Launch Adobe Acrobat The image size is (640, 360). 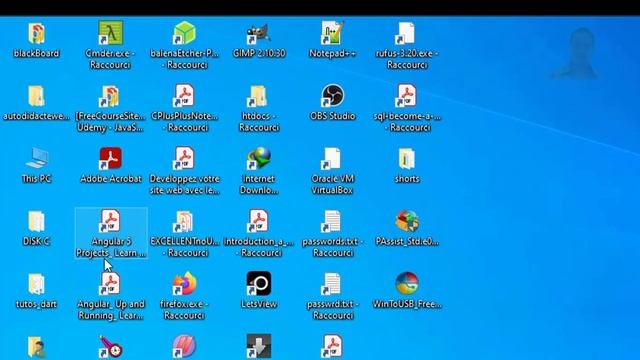(x=110, y=158)
